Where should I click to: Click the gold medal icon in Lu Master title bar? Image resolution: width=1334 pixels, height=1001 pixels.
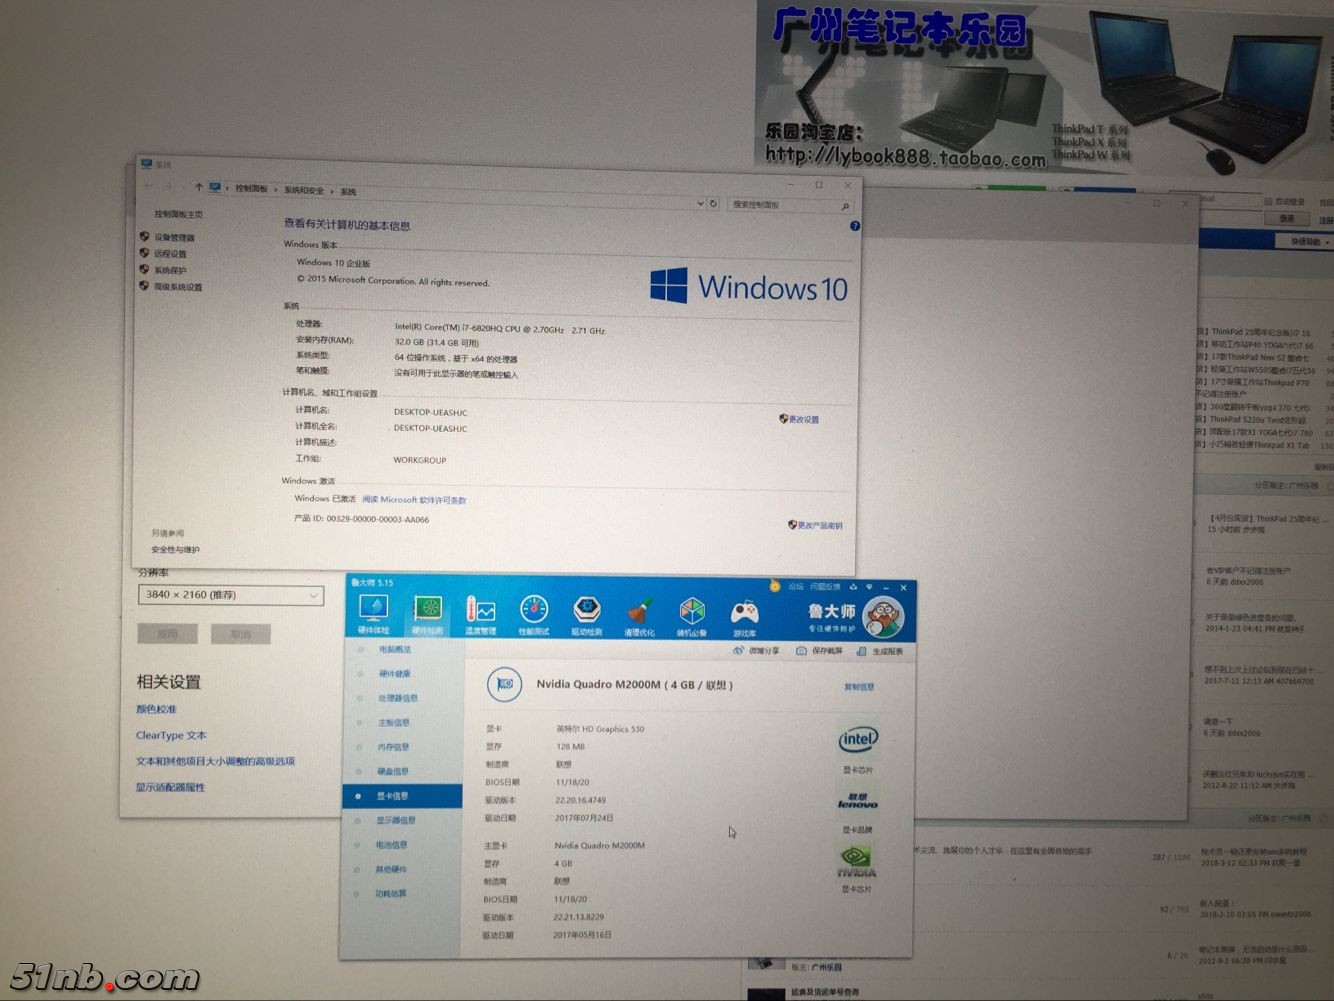tap(774, 586)
